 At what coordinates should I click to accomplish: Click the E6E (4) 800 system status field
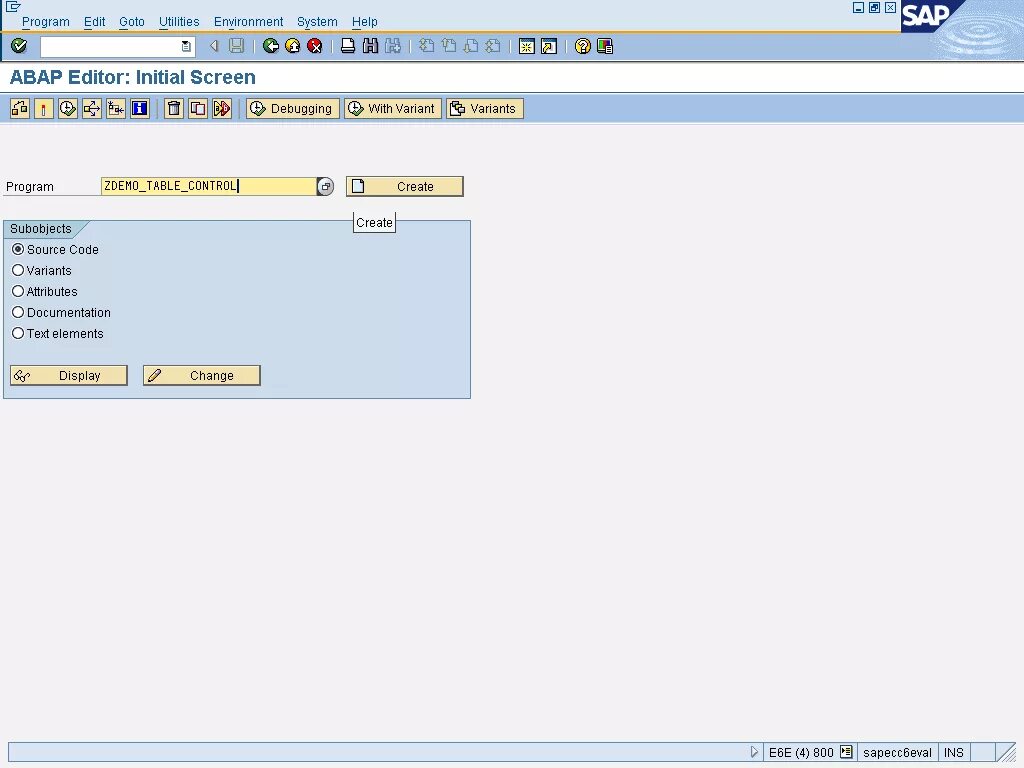click(x=801, y=752)
